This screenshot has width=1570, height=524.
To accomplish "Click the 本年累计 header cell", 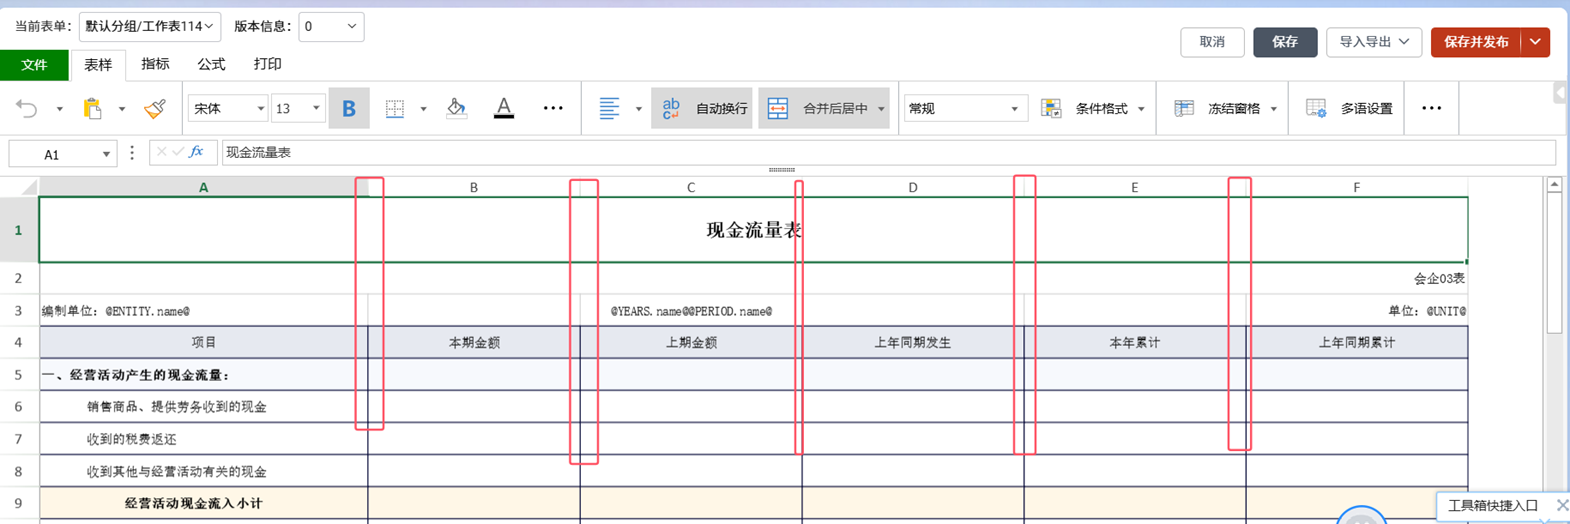I will 1135,342.
